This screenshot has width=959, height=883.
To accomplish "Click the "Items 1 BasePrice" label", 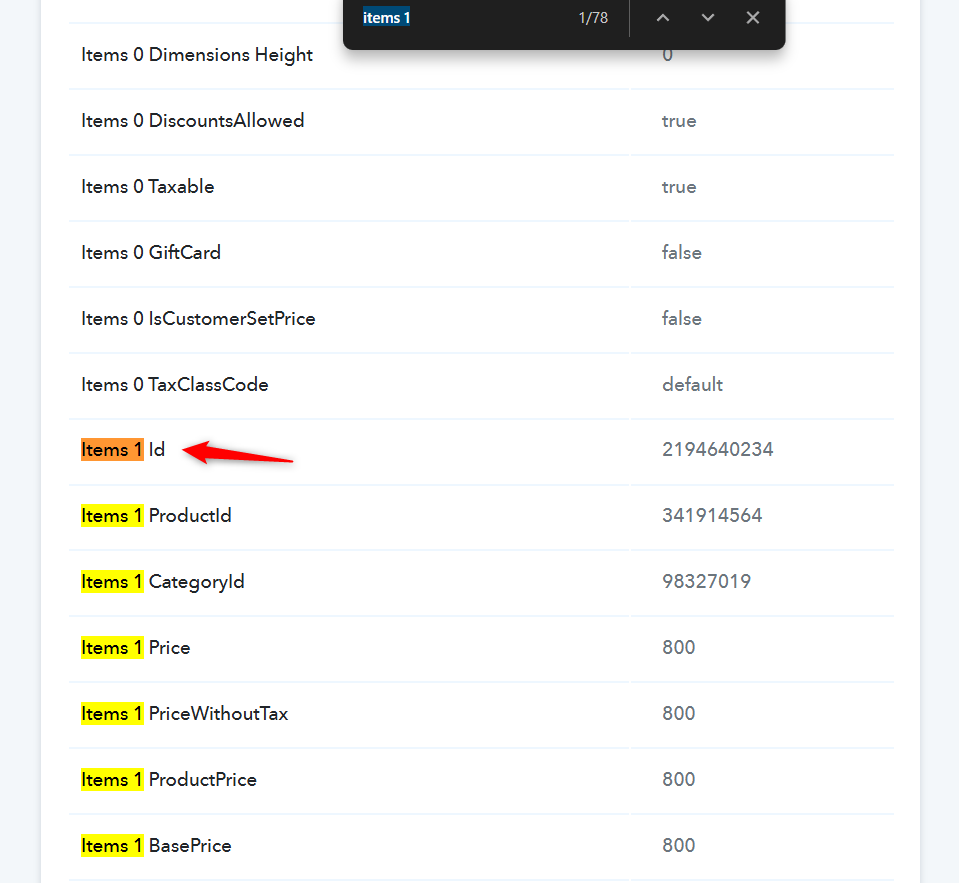I will coord(156,846).
